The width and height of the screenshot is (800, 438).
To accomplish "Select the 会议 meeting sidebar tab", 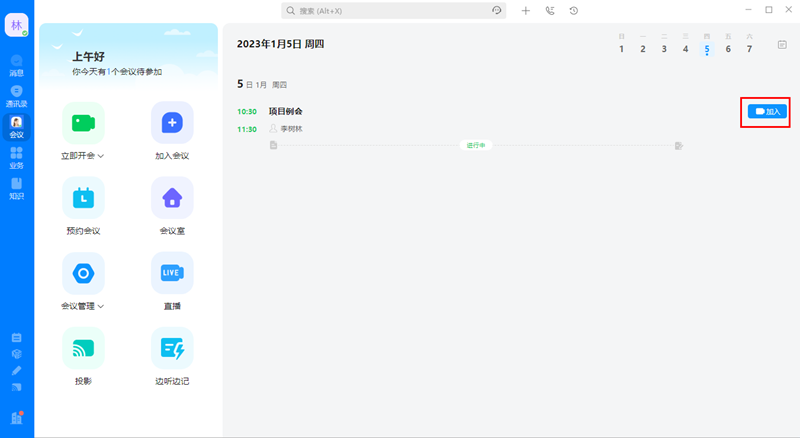I will coord(16,127).
